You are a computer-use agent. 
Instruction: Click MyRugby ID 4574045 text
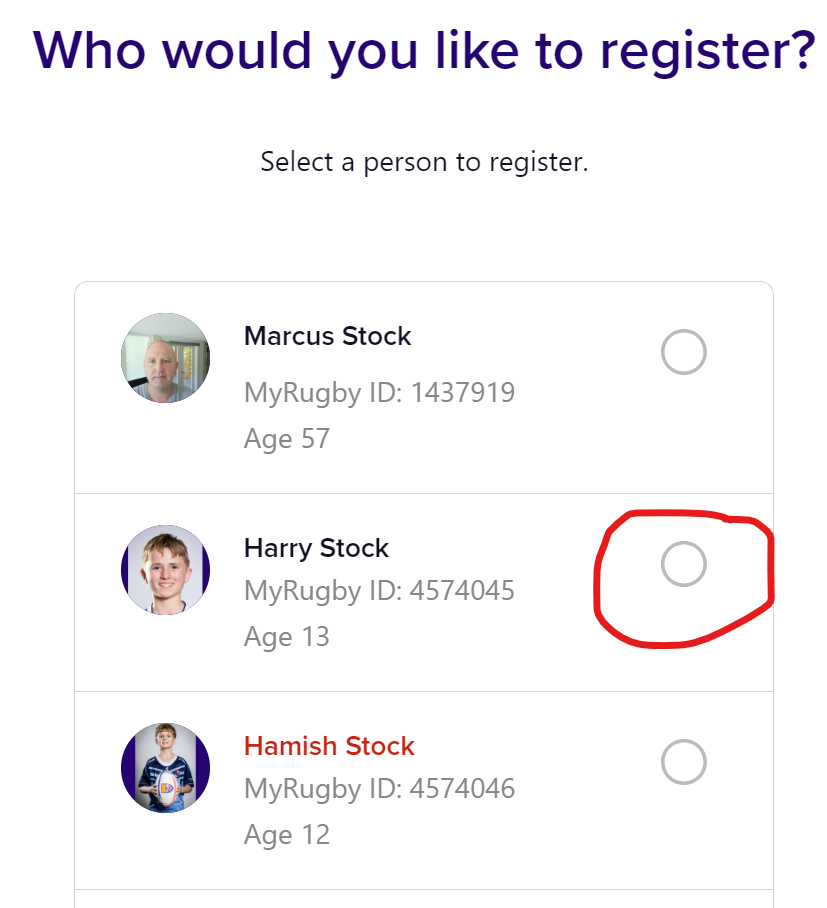pos(379,591)
